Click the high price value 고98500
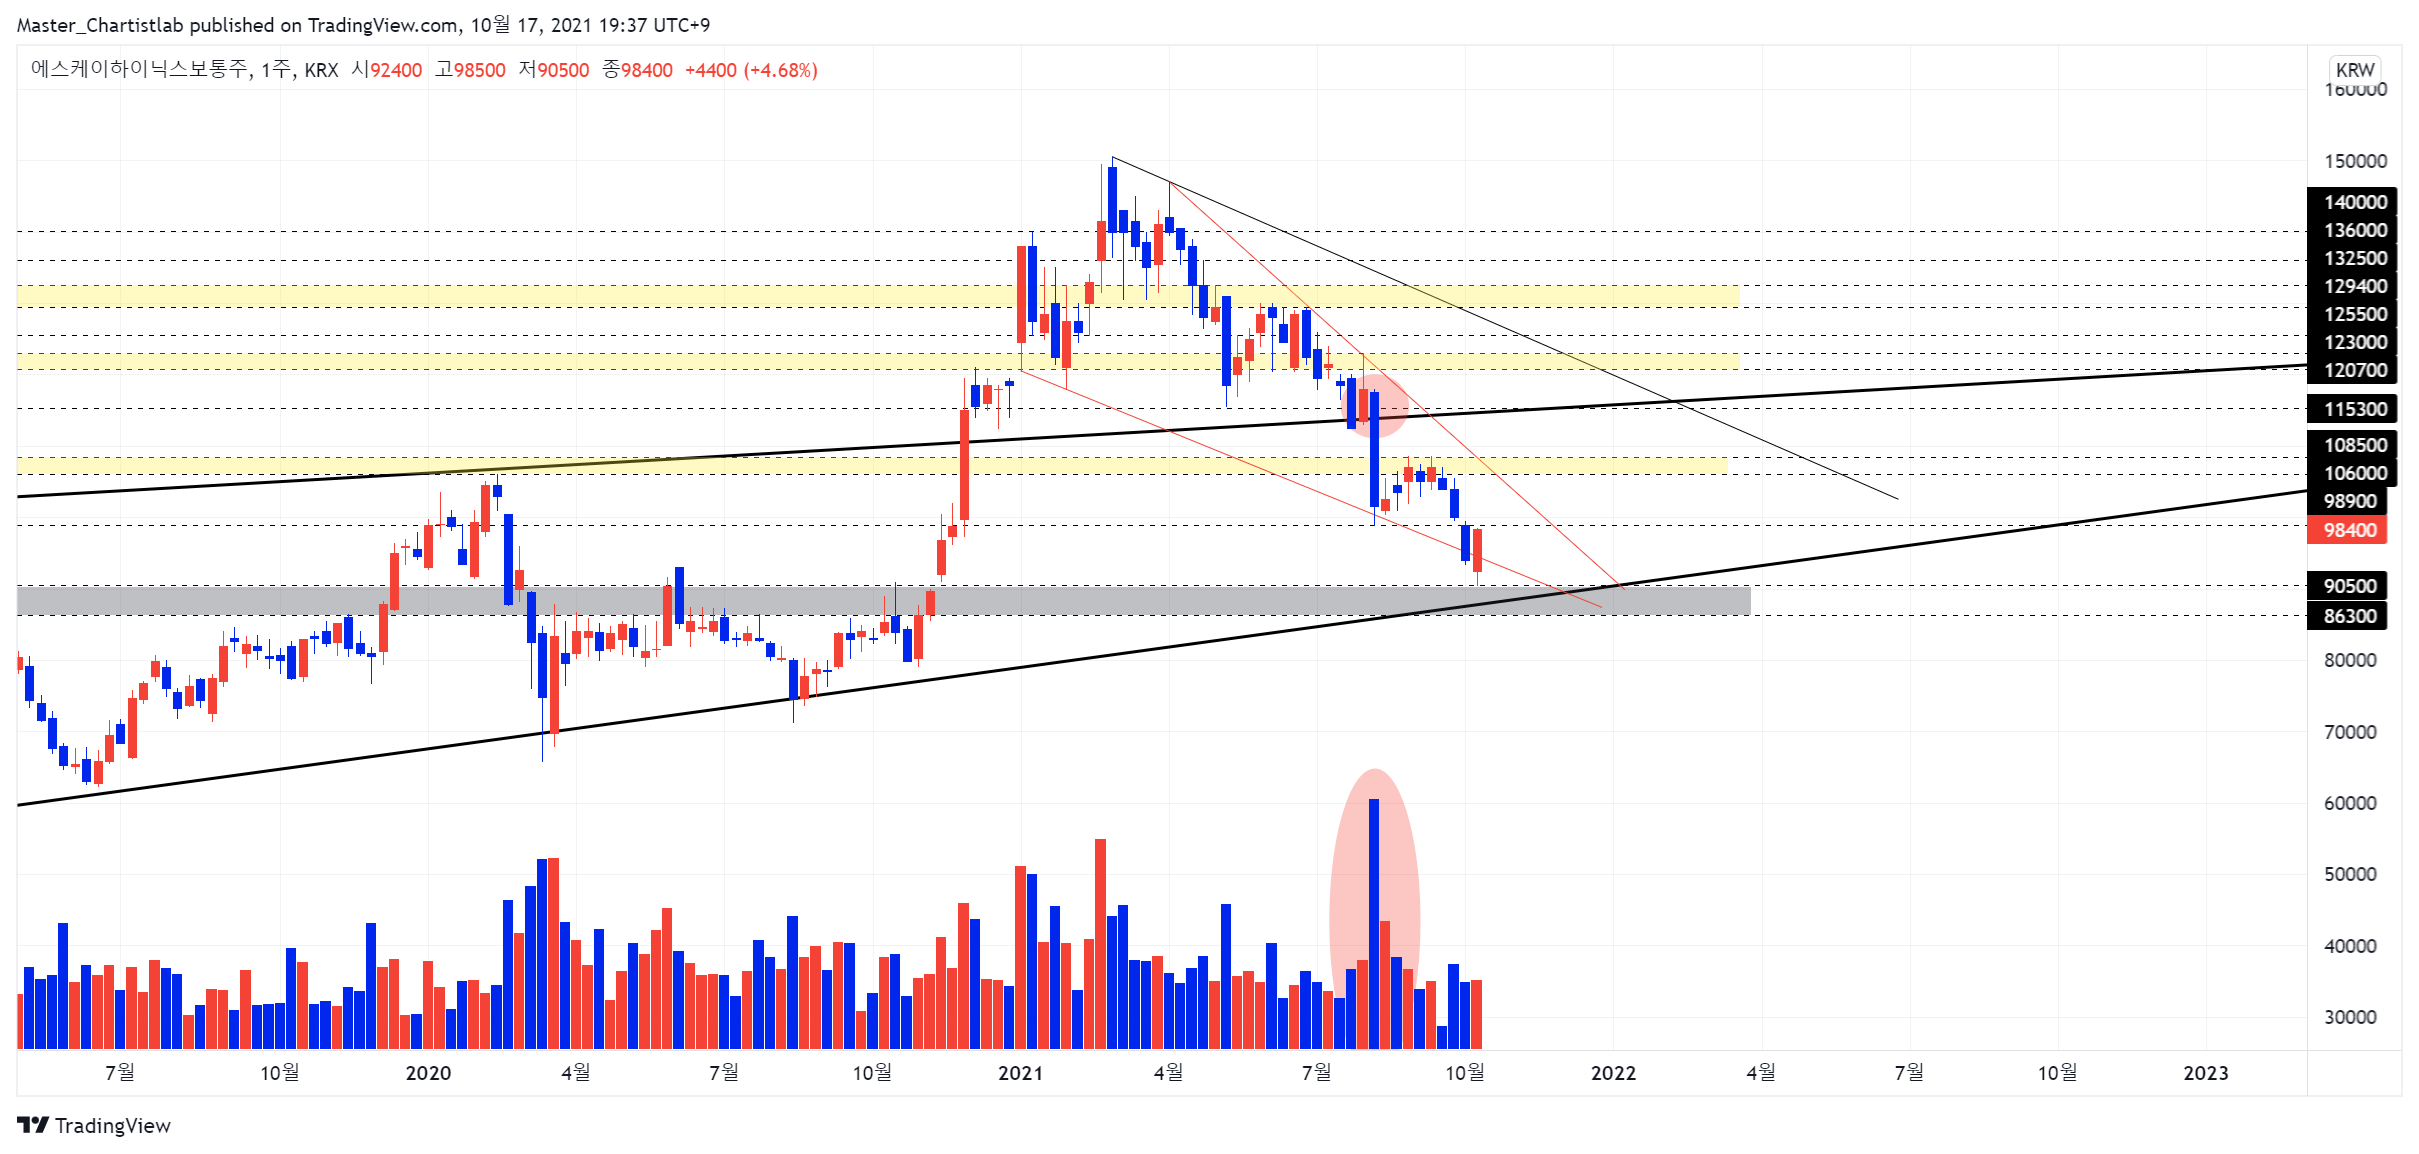Viewport: 2419px width, 1154px height. point(470,70)
